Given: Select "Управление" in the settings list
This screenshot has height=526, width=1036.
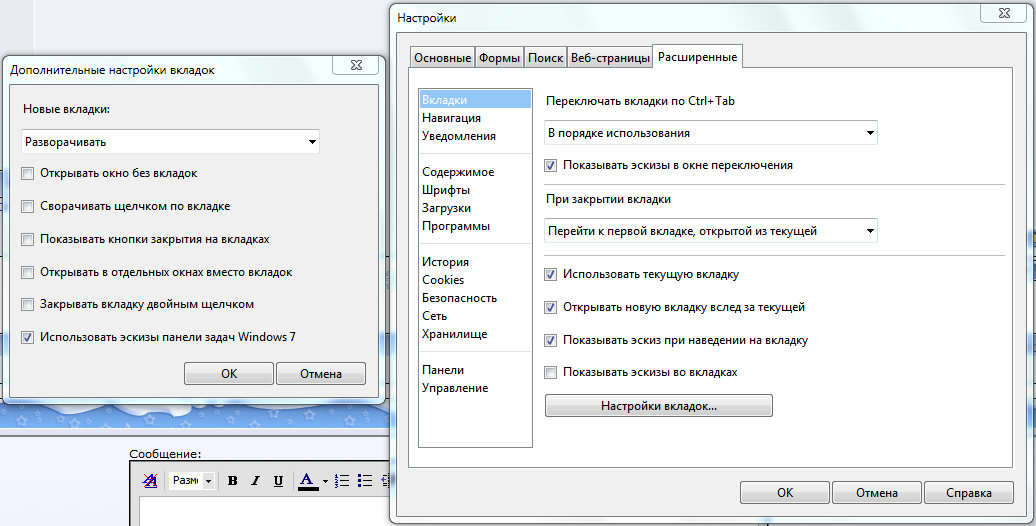Looking at the screenshot, I should [x=475, y=388].
